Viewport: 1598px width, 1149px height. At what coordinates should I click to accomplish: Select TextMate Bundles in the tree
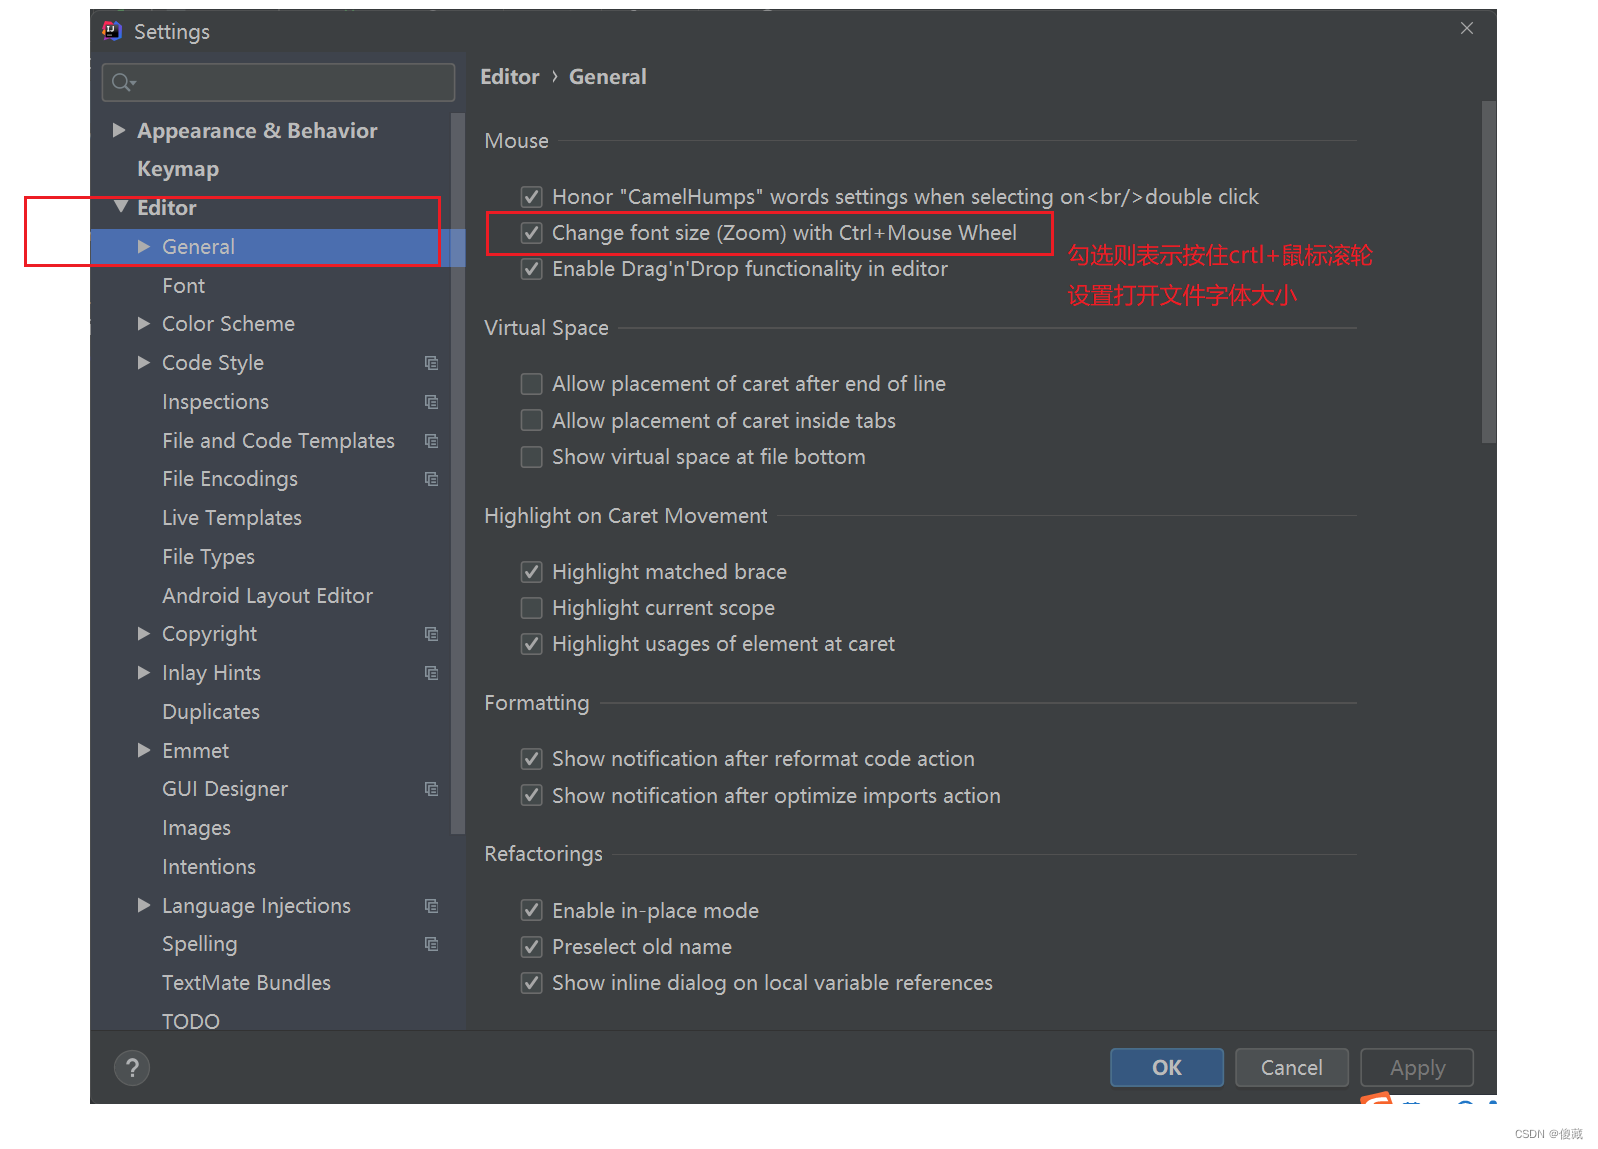tap(247, 983)
